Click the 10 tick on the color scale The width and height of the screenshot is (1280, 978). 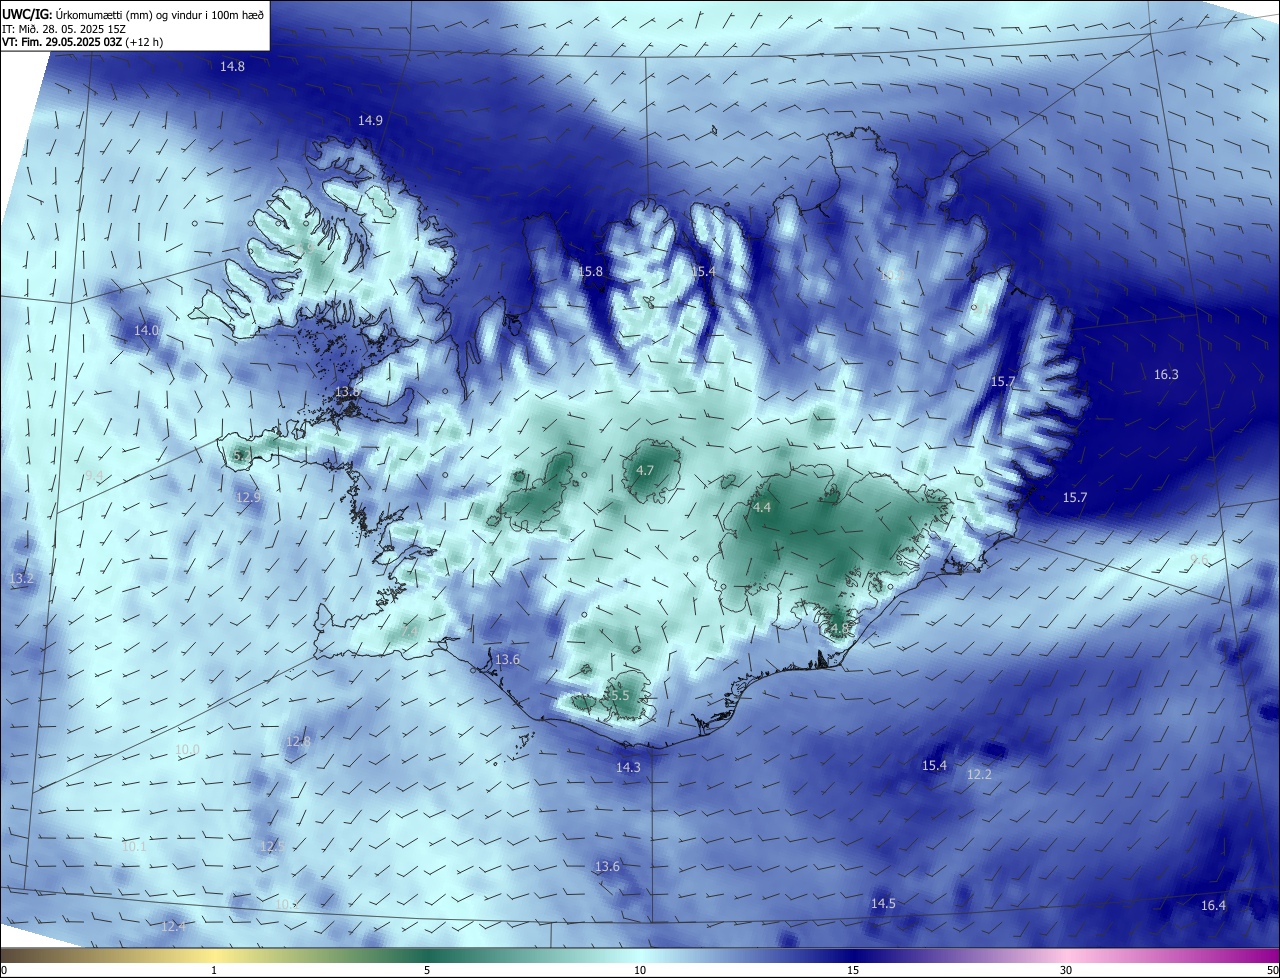pos(640,970)
